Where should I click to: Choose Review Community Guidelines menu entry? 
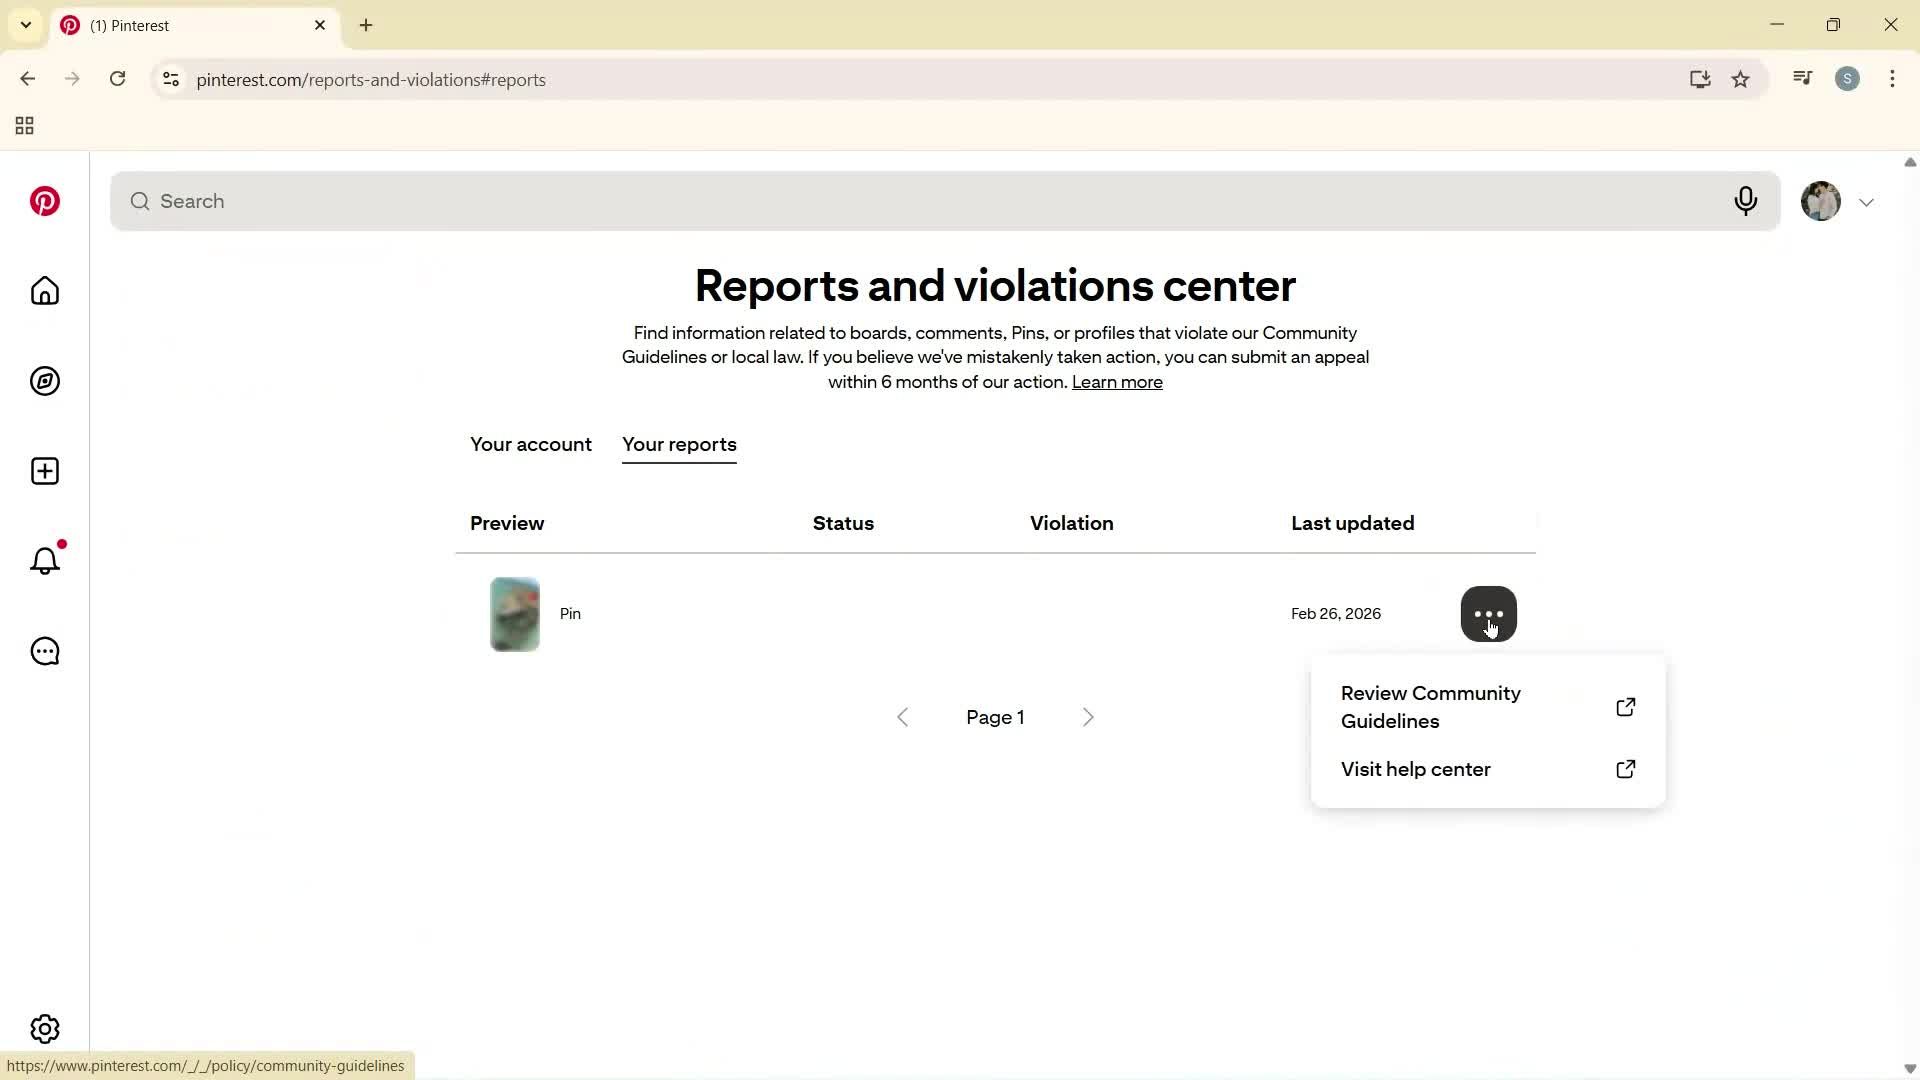[1430, 707]
